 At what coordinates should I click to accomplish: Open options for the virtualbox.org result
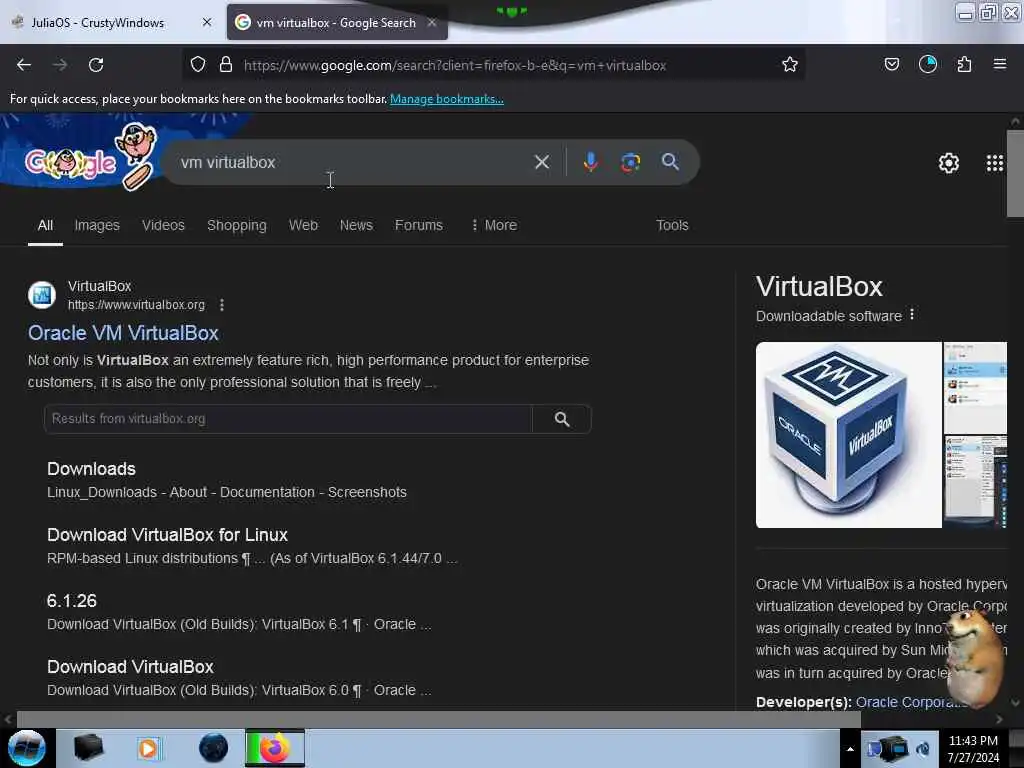point(222,305)
